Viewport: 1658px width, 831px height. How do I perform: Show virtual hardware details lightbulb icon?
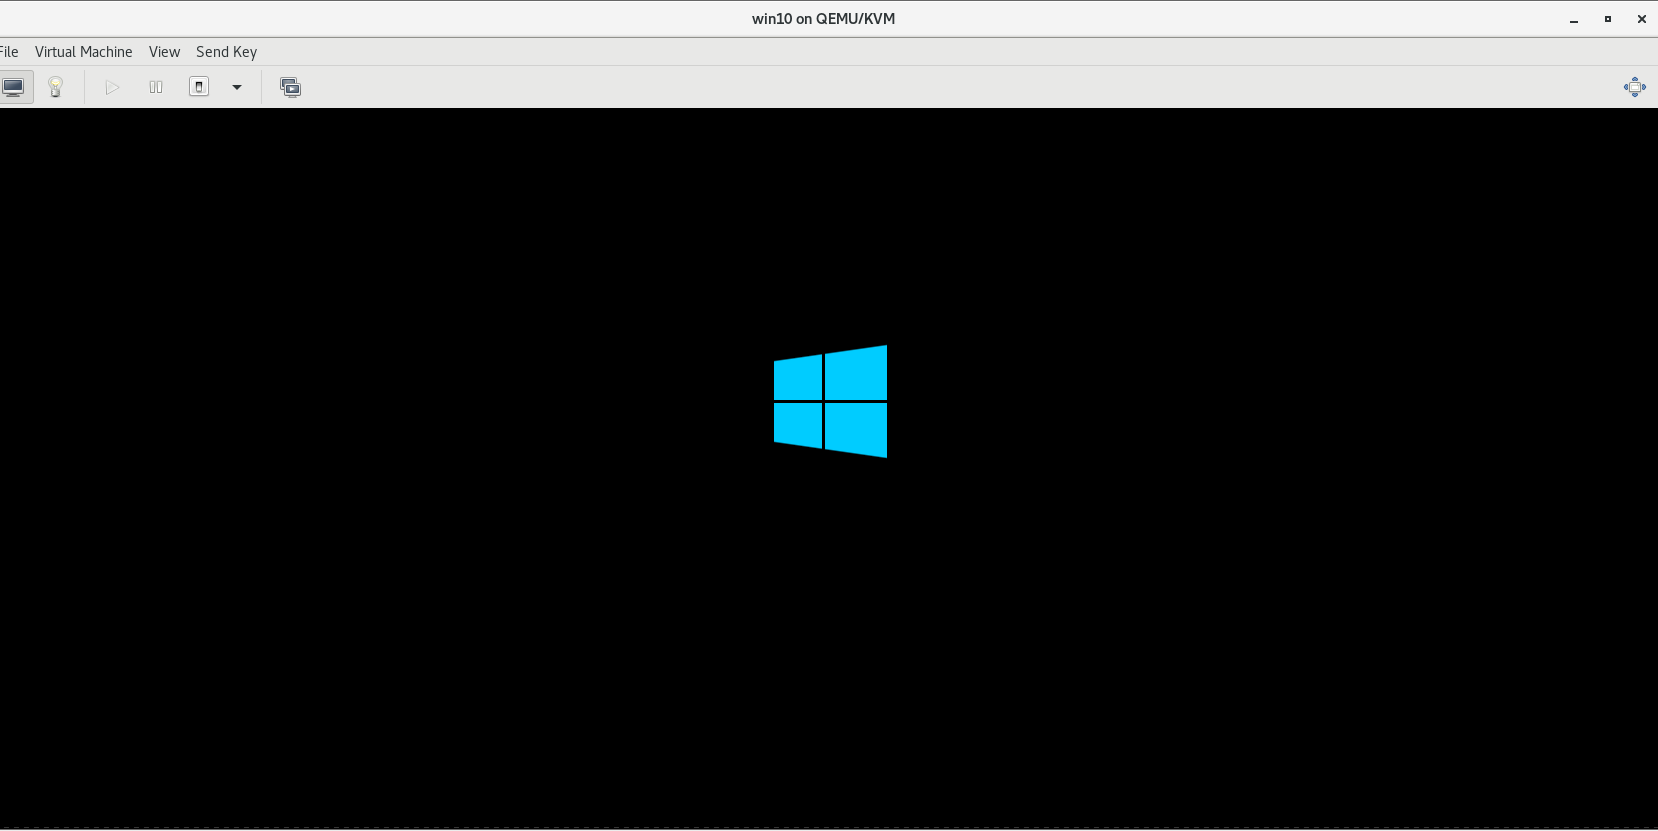(x=56, y=87)
